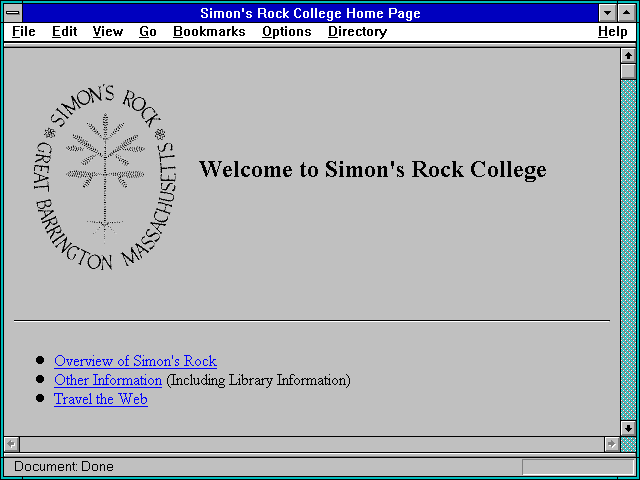This screenshot has height=480, width=640.
Task: Click the vertical scrollbar track below the thumb
Action: (x=628, y=250)
